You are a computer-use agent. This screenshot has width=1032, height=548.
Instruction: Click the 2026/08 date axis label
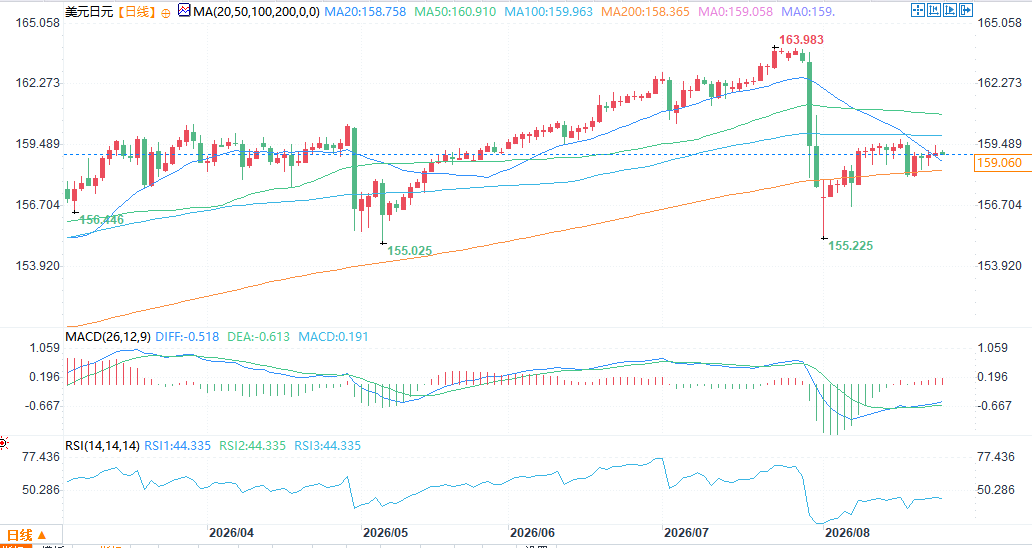(847, 532)
